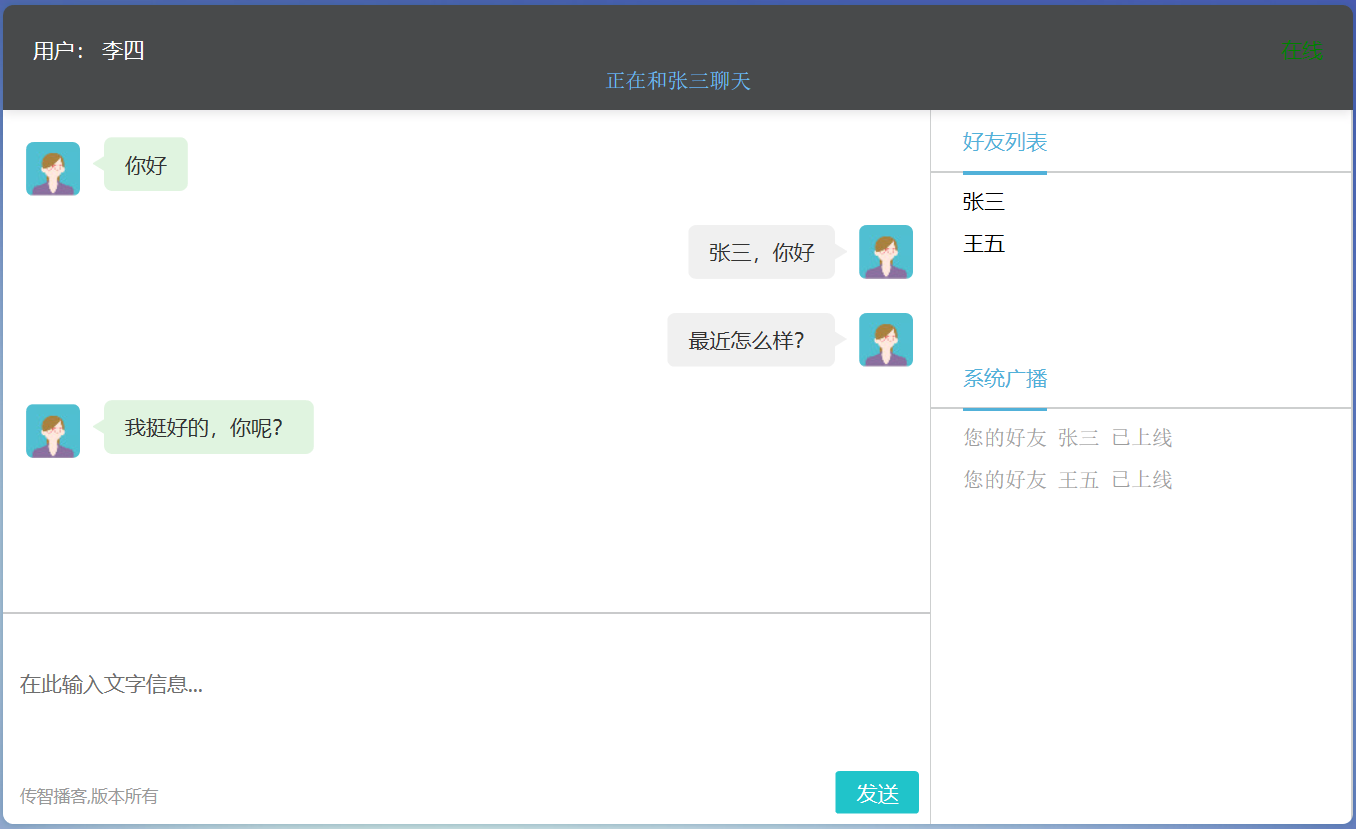
Task: Click the "我挺好的，你呢?" message bubble
Action: pyautogui.click(x=208, y=428)
